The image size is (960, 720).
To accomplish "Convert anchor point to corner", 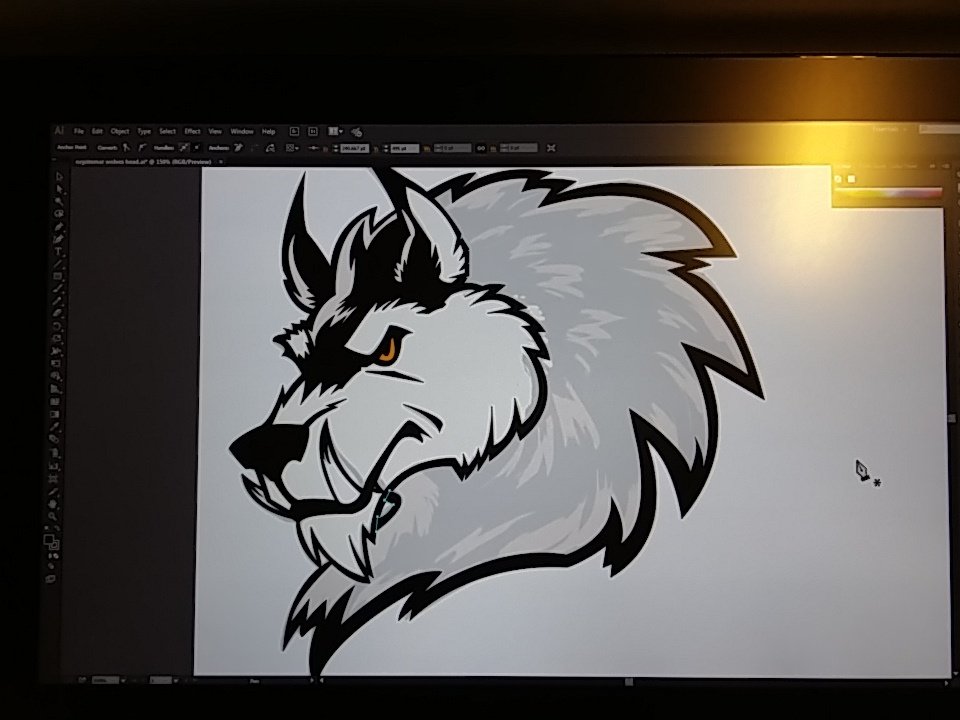I will [x=127, y=148].
